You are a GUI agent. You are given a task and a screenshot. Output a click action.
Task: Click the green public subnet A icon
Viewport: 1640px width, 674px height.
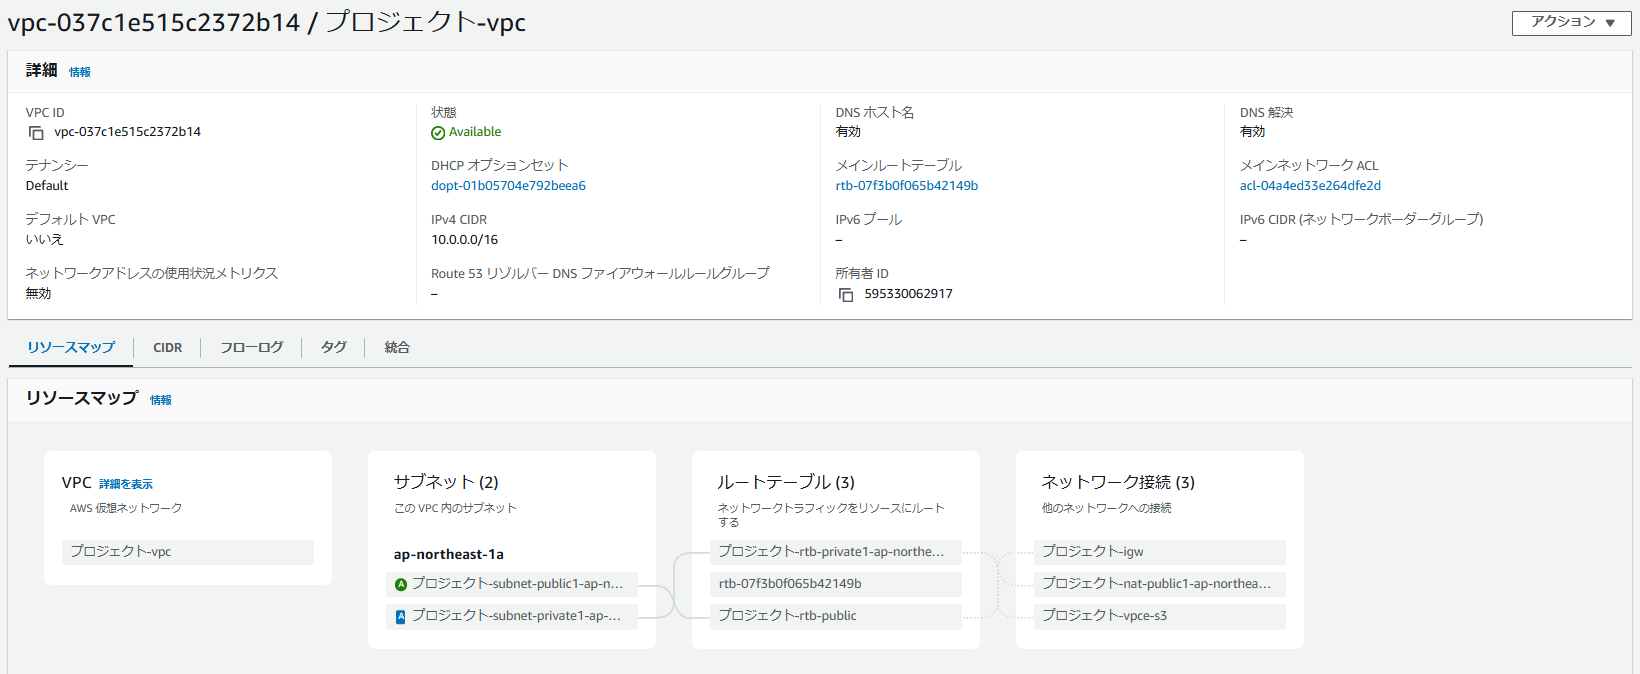pyautogui.click(x=401, y=584)
